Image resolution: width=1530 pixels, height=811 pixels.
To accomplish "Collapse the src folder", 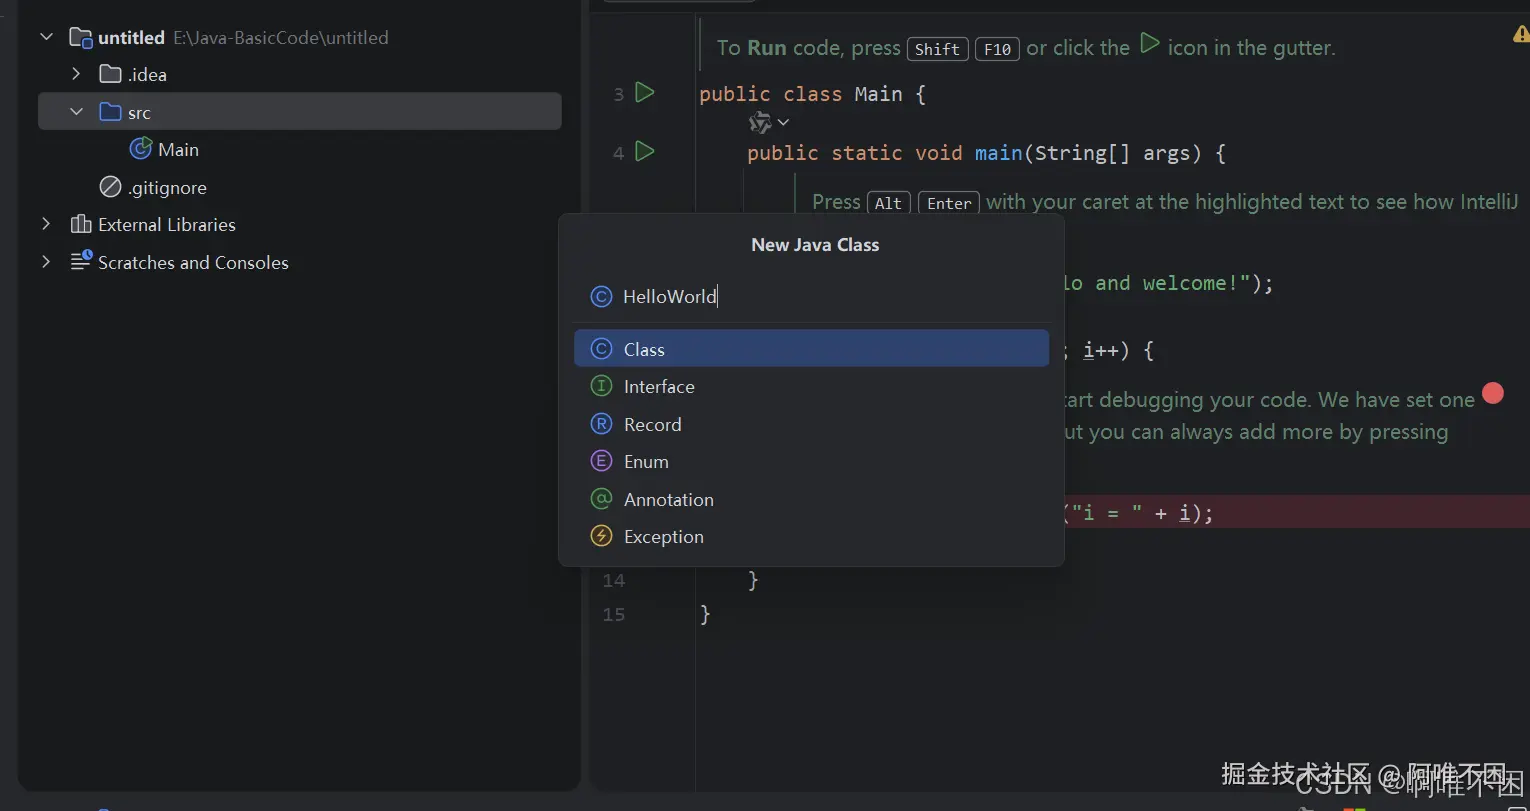I will (x=76, y=112).
